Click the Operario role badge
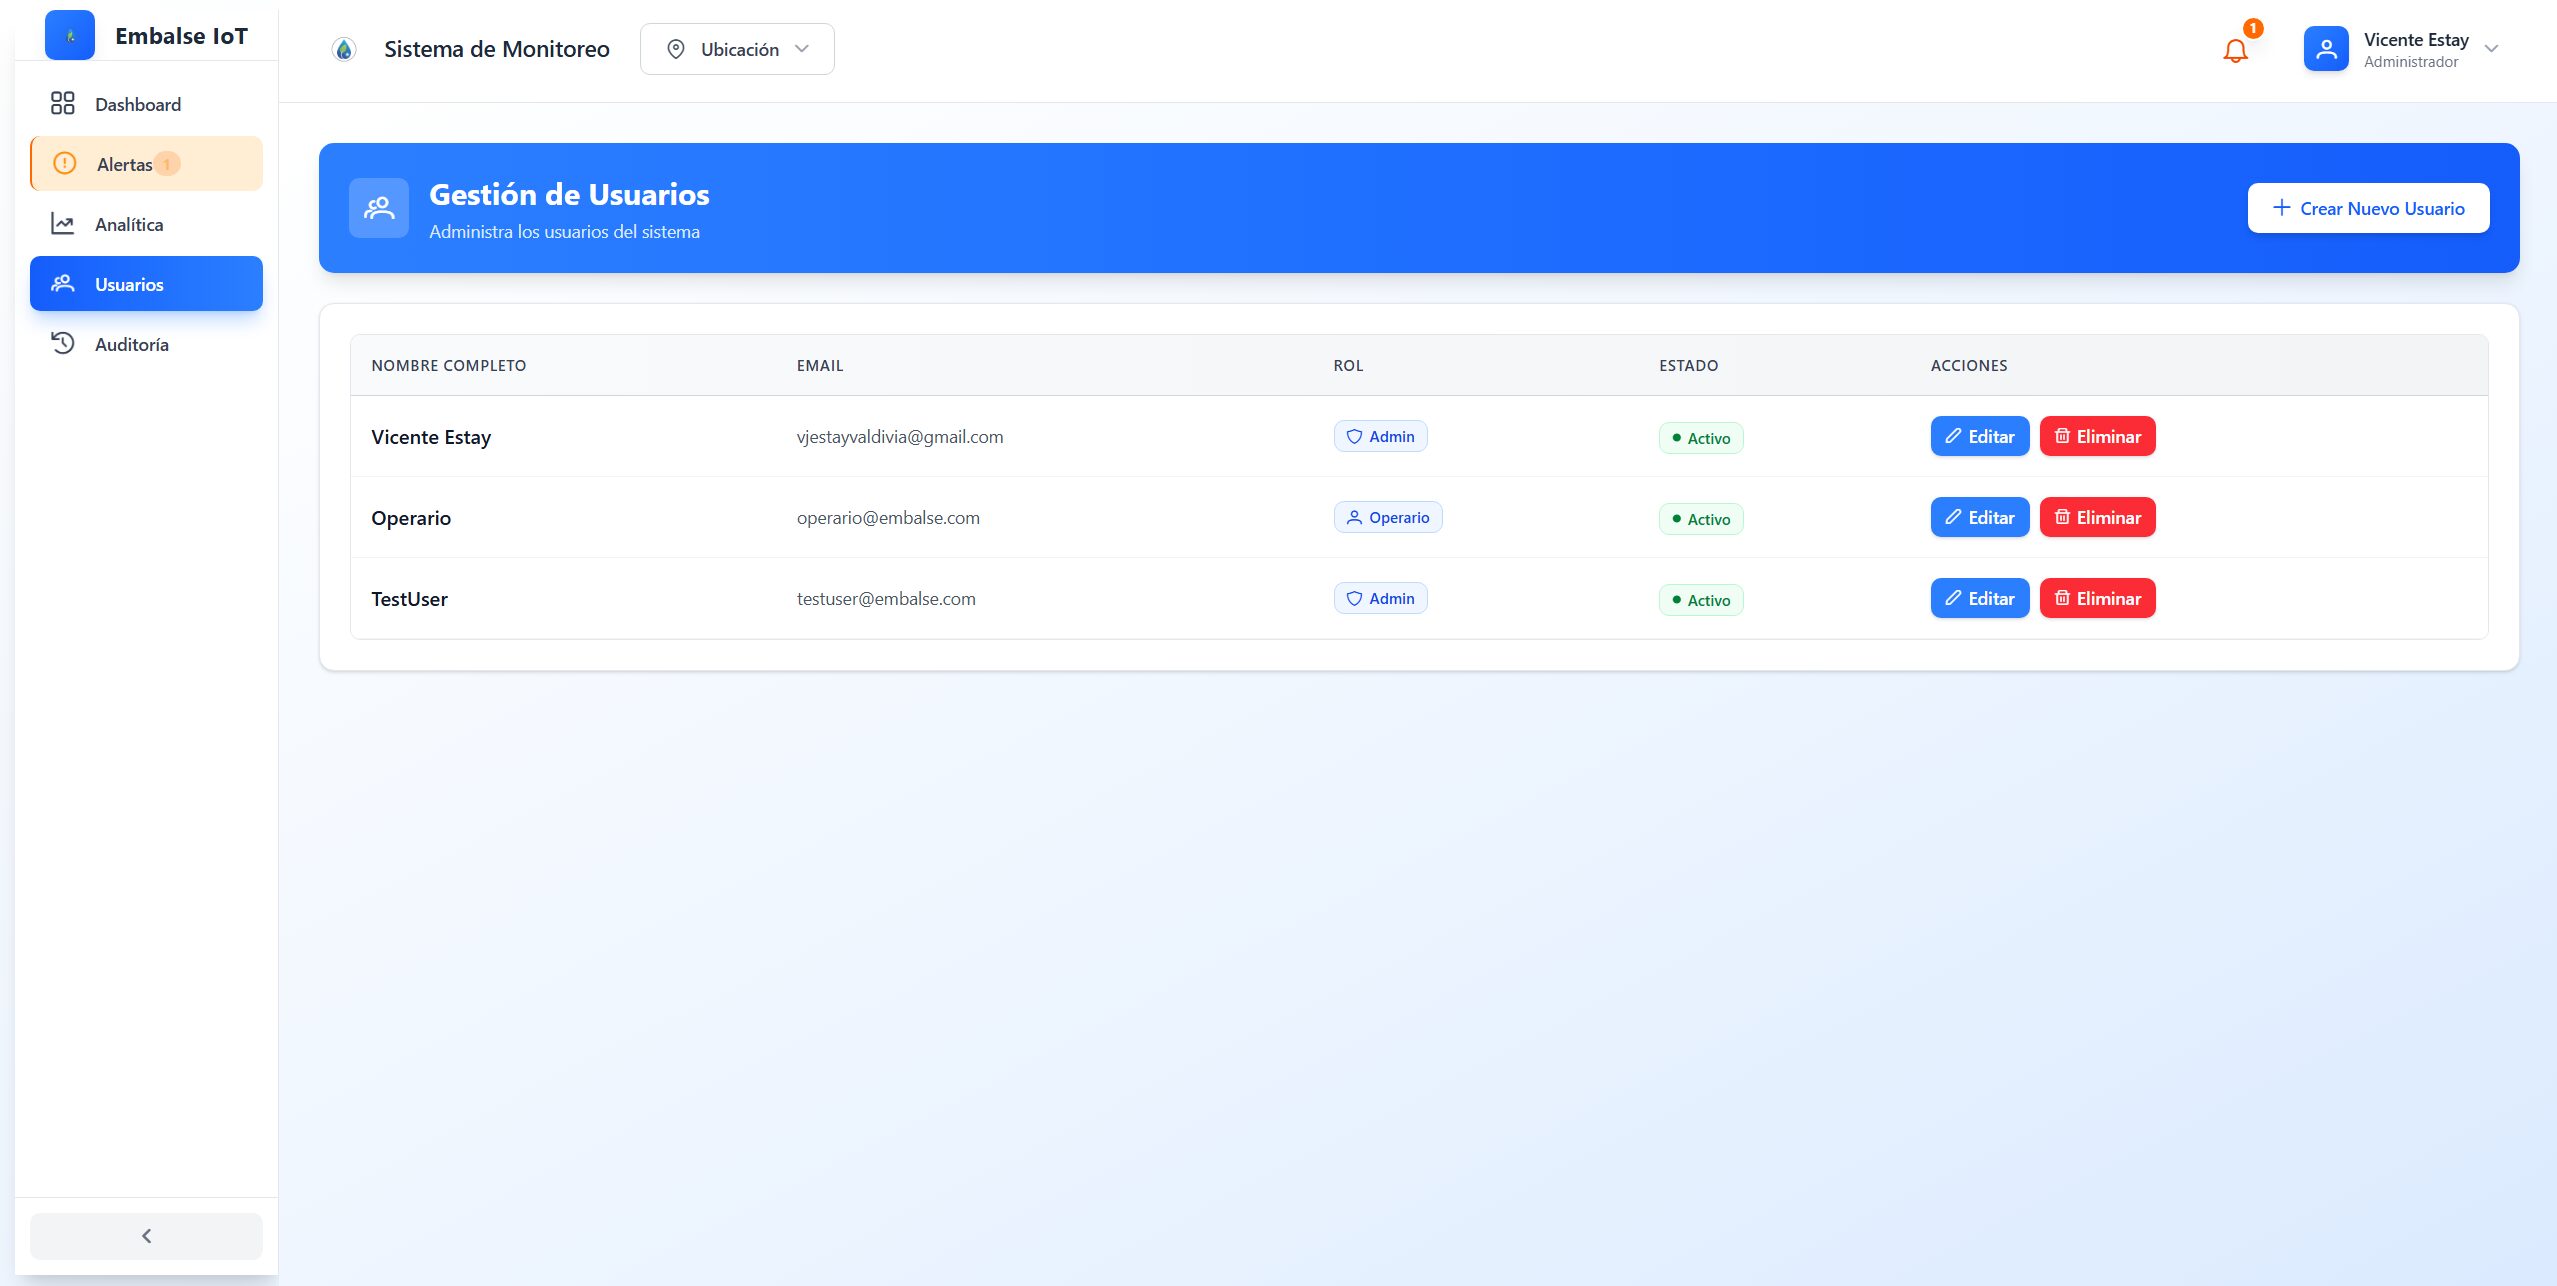Image resolution: width=2557 pixels, height=1286 pixels. click(1387, 517)
